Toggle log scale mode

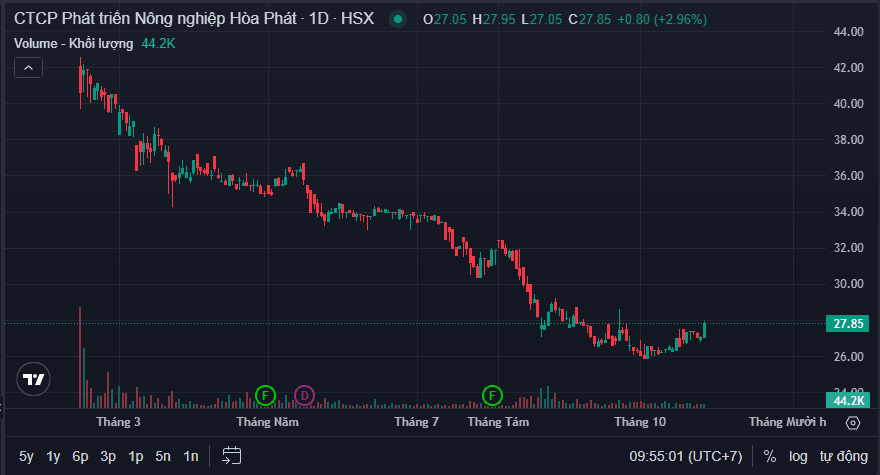point(798,456)
